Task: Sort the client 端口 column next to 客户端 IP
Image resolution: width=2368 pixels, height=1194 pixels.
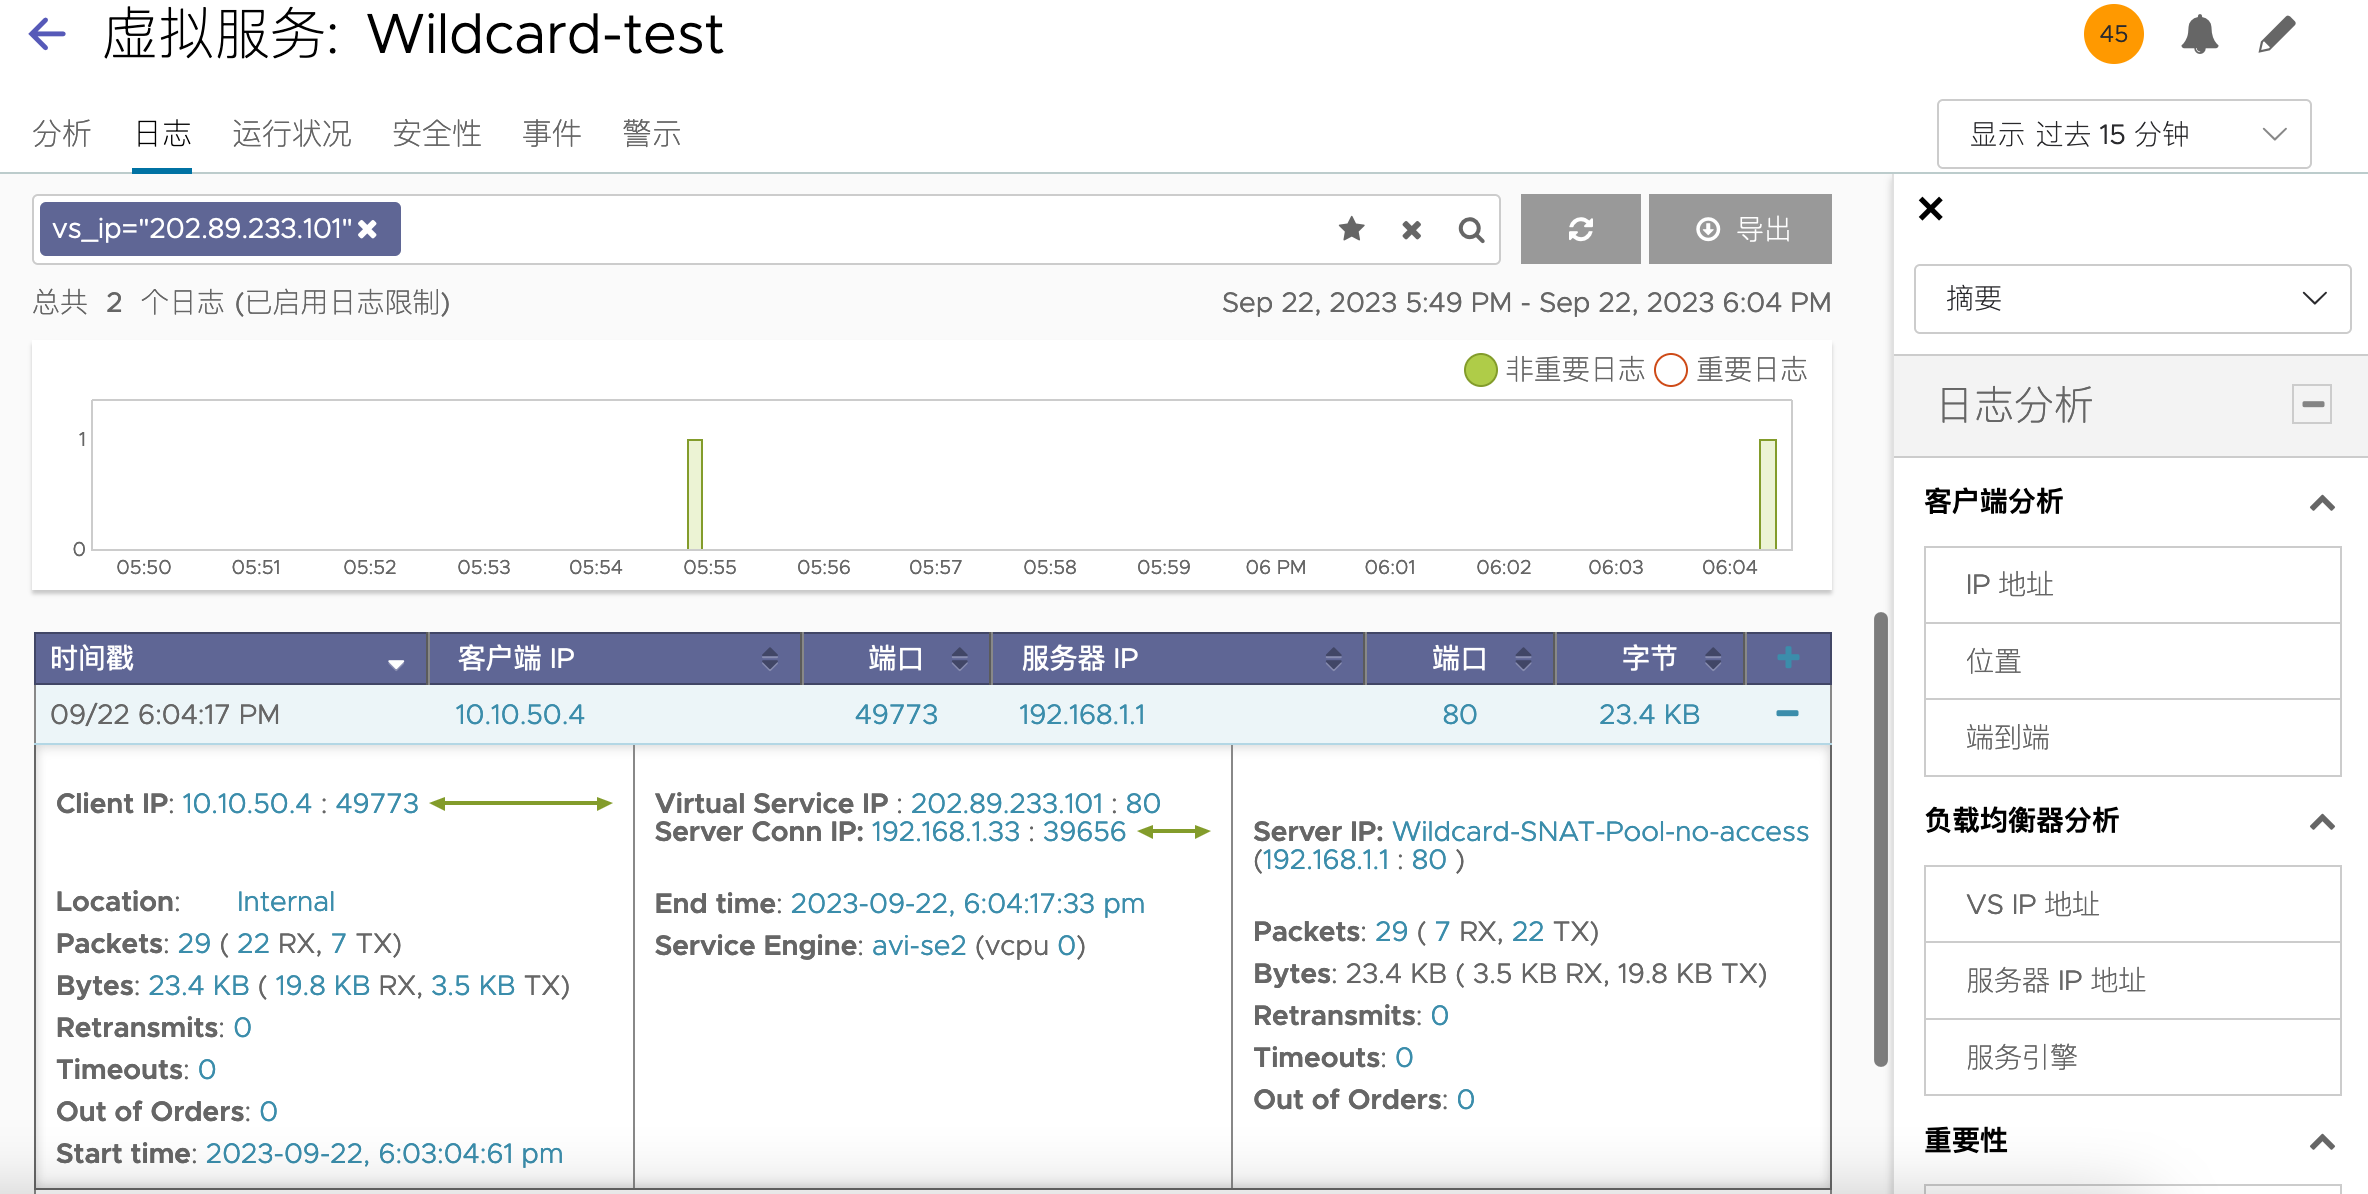Action: tap(959, 658)
